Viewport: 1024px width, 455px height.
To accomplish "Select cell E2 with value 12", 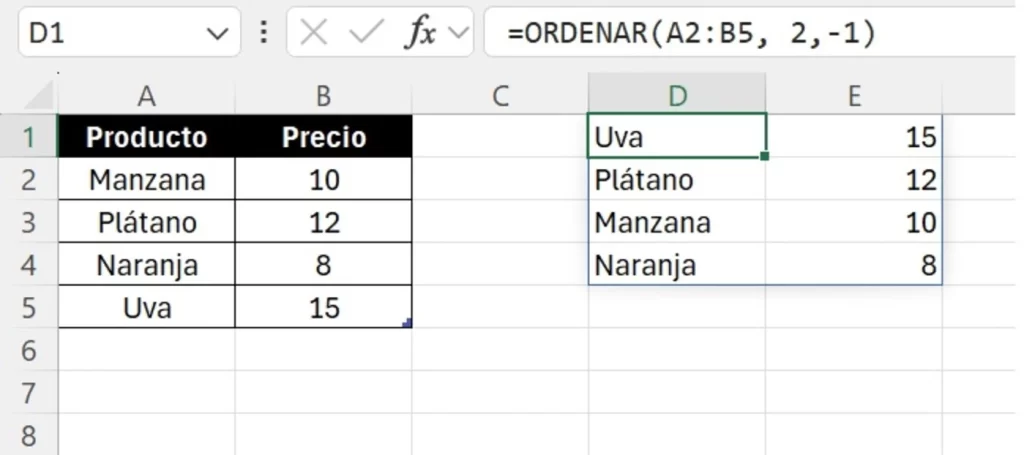I will coord(854,180).
